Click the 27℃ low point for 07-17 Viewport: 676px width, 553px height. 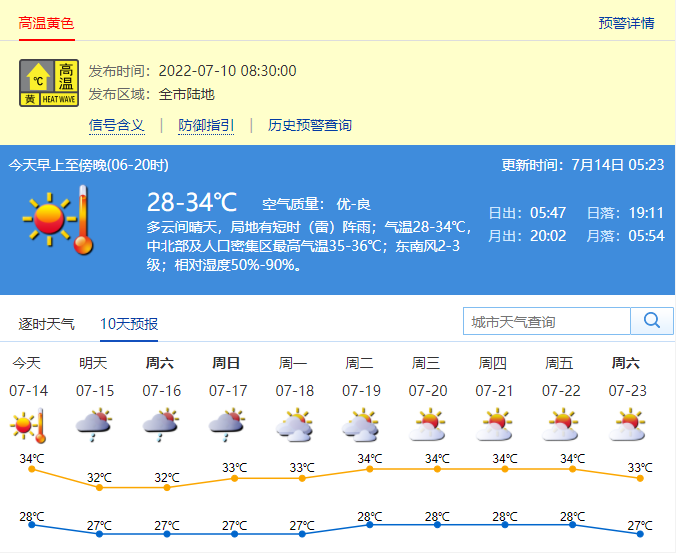pyautogui.click(x=234, y=534)
